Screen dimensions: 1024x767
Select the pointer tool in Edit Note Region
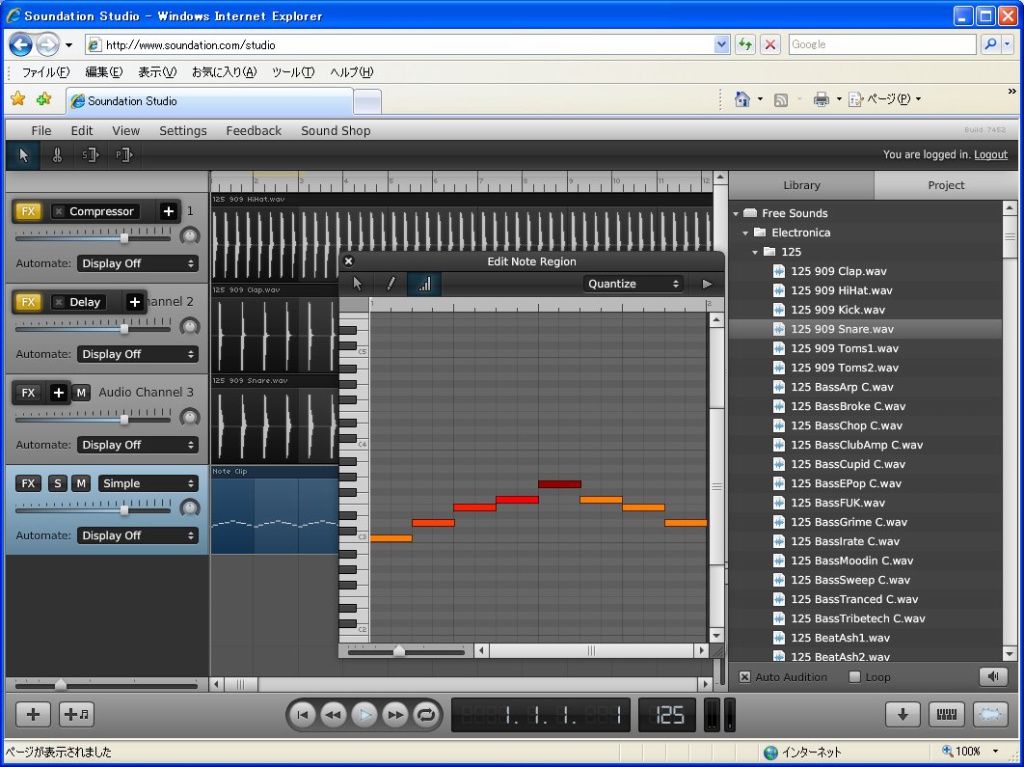pos(357,284)
